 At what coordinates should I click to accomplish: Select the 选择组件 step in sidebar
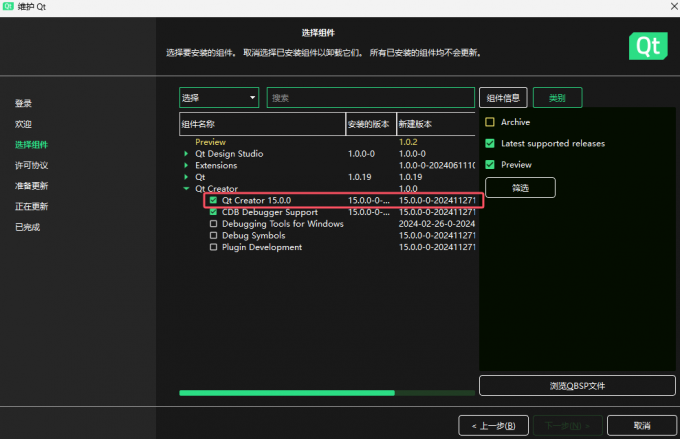pyautogui.click(x=32, y=144)
